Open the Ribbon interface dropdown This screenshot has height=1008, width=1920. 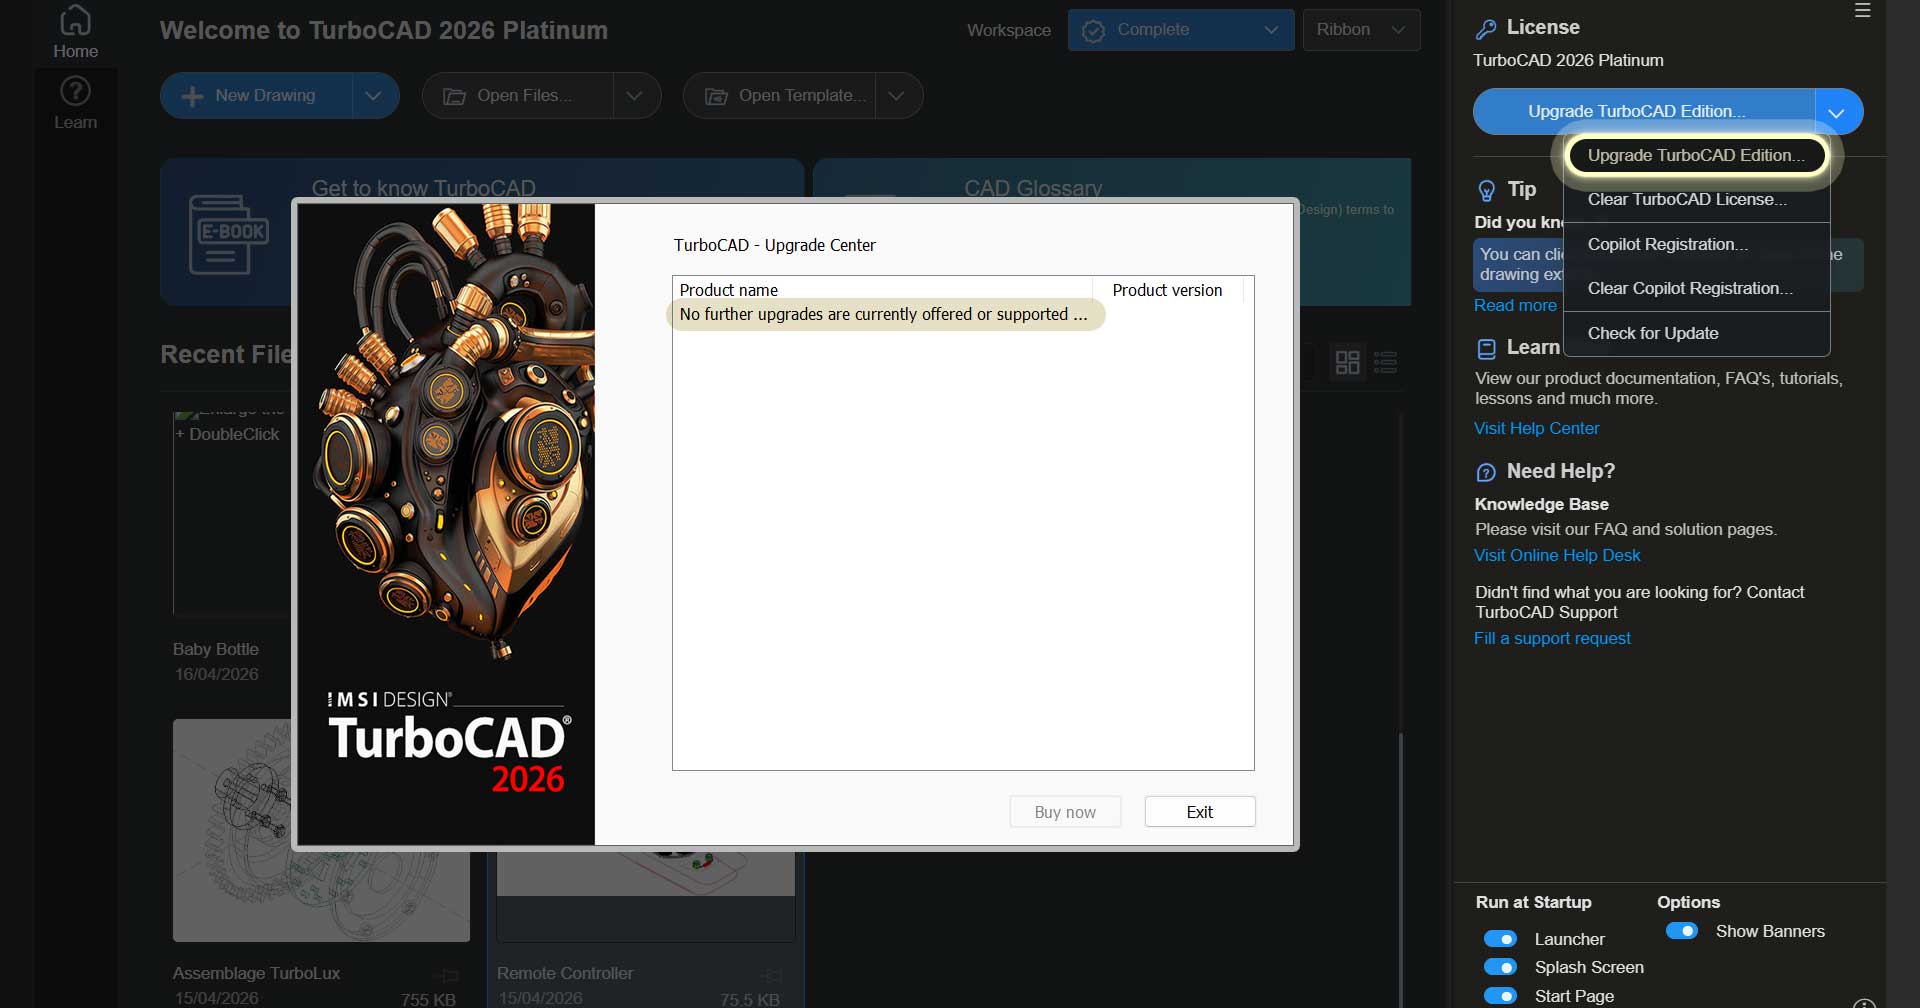point(1361,30)
